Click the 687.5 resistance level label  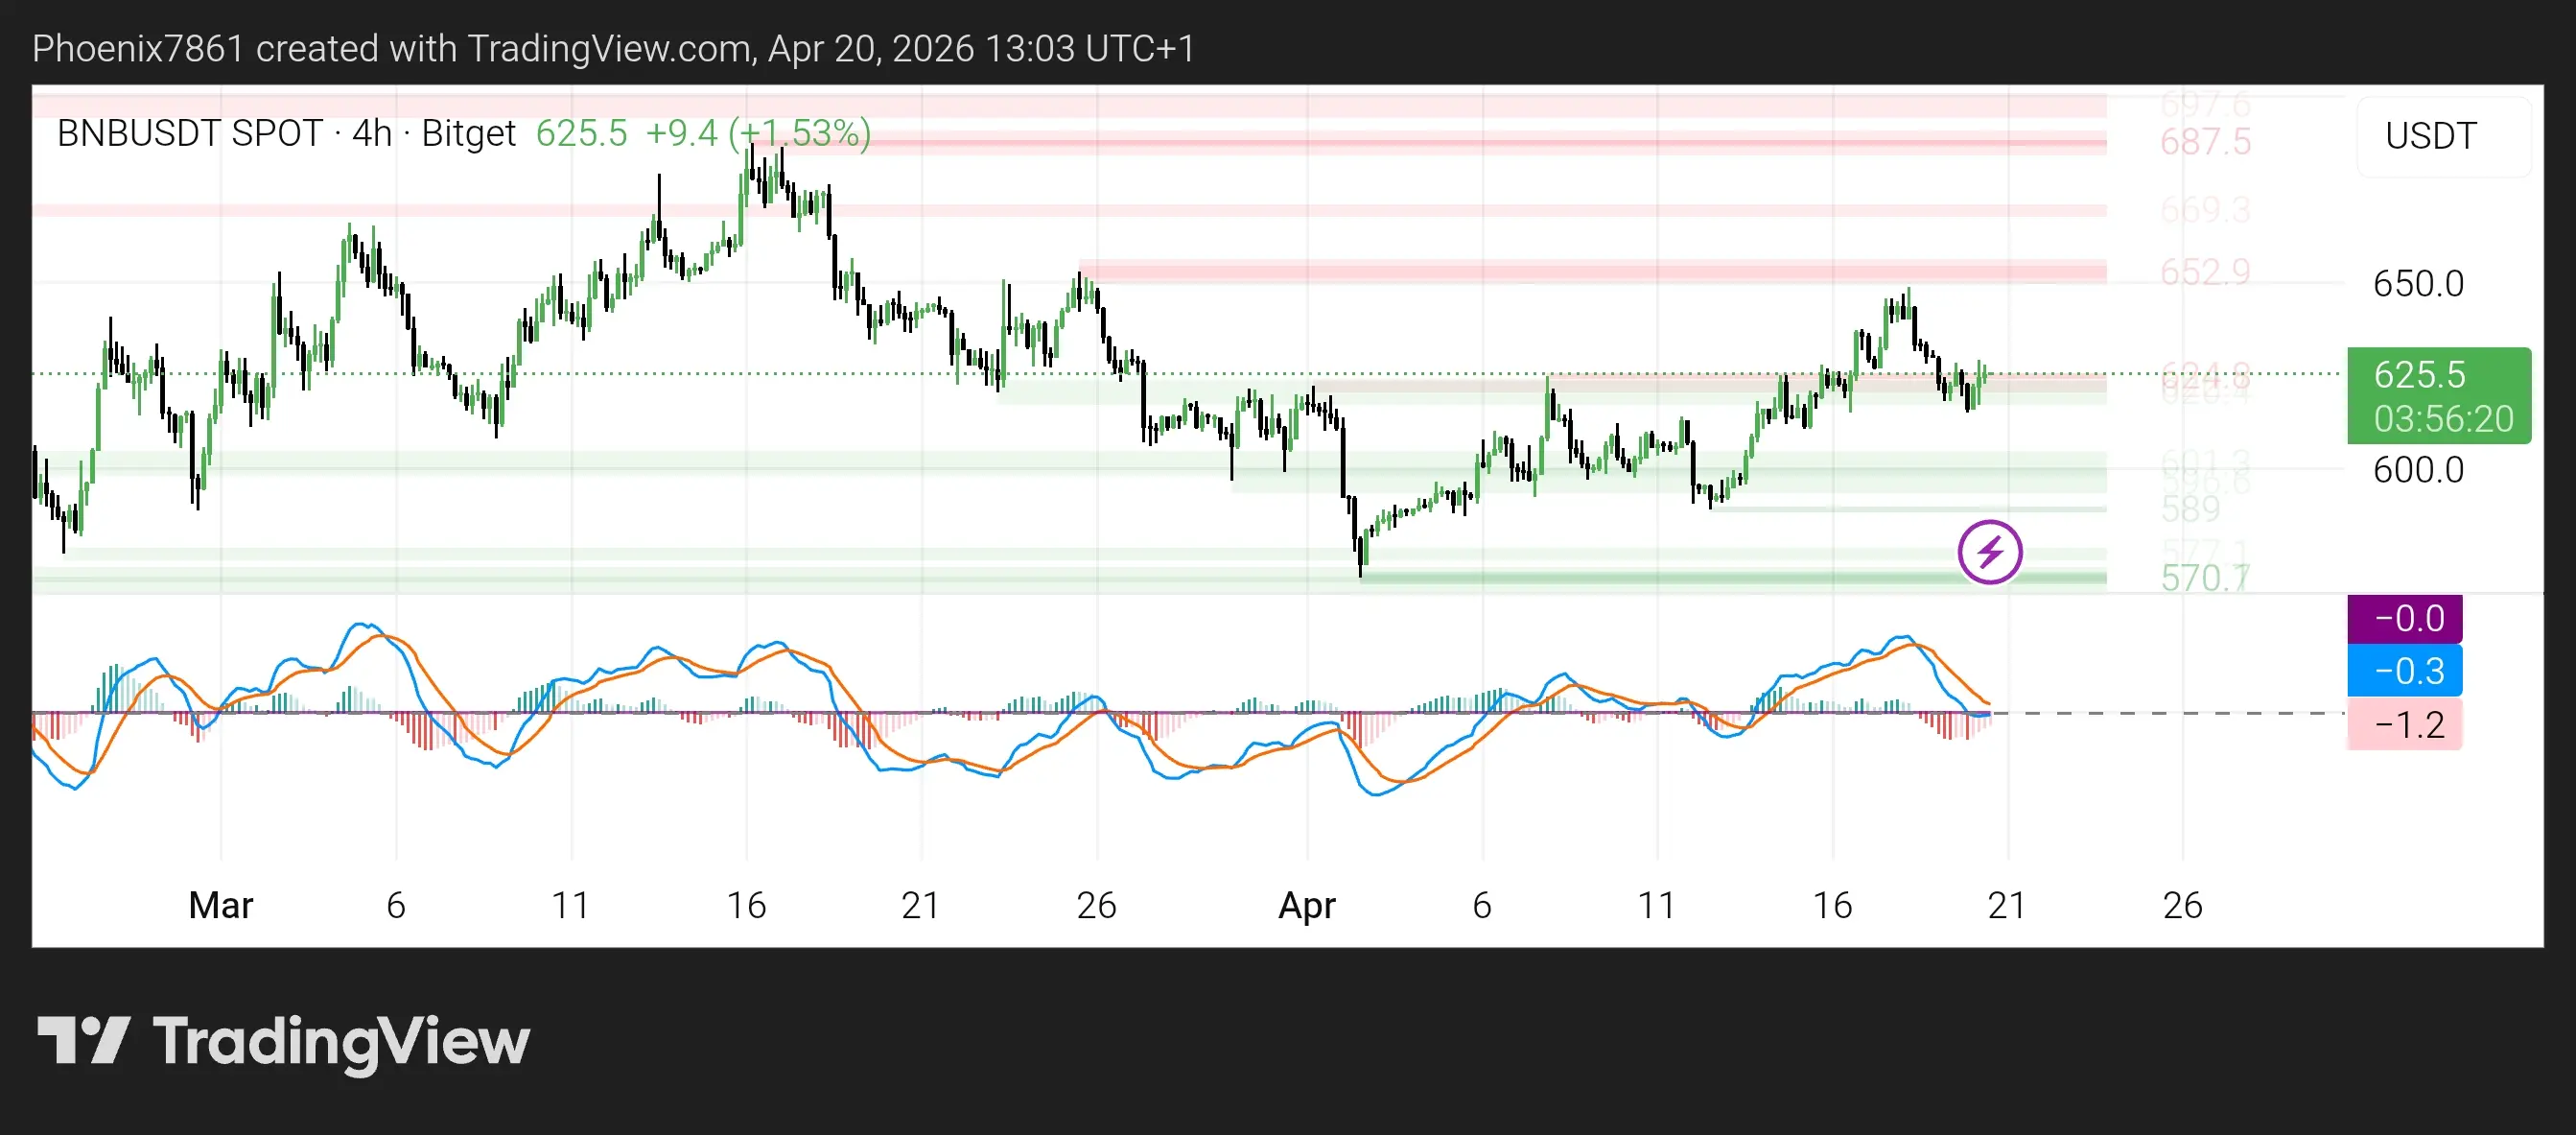click(2205, 142)
